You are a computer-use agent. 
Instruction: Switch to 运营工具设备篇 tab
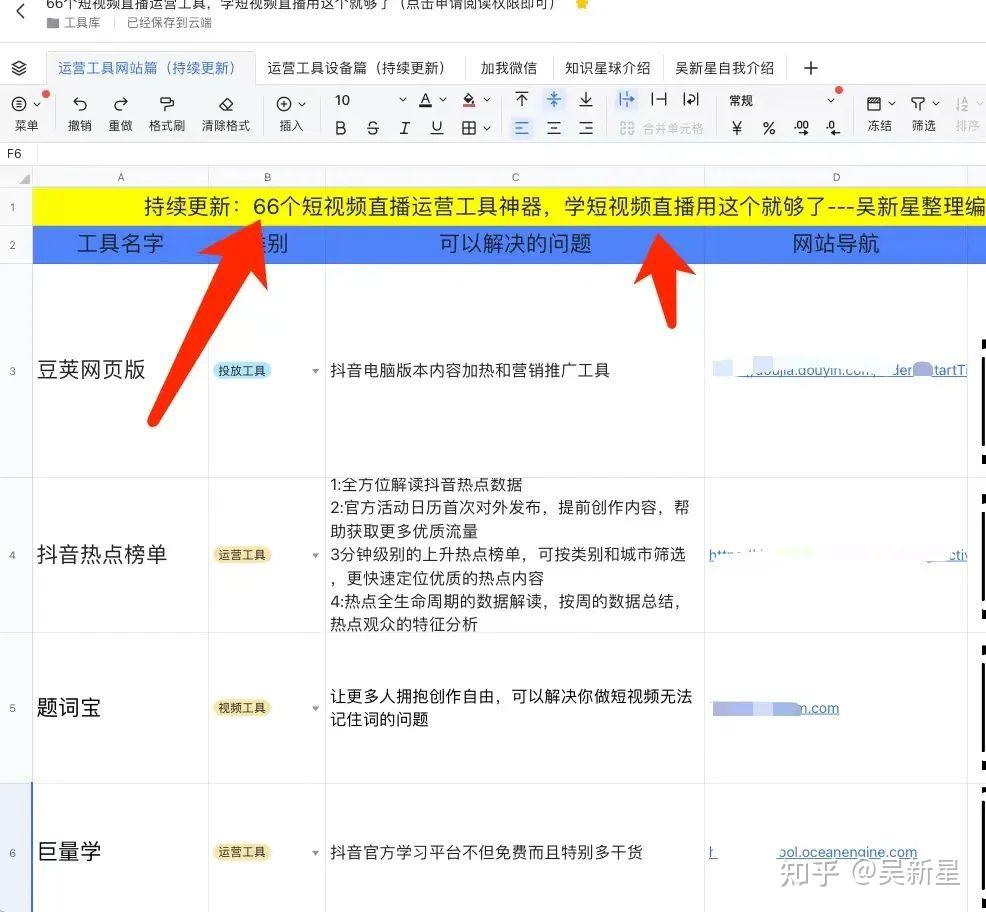(x=356, y=68)
